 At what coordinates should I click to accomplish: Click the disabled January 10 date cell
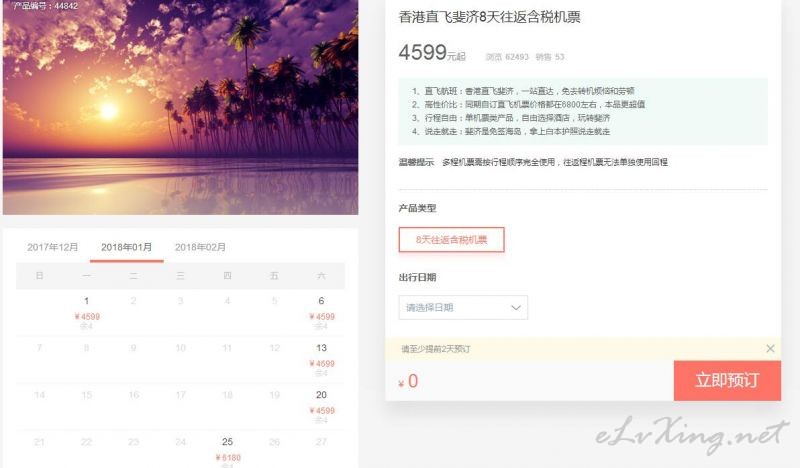point(181,348)
